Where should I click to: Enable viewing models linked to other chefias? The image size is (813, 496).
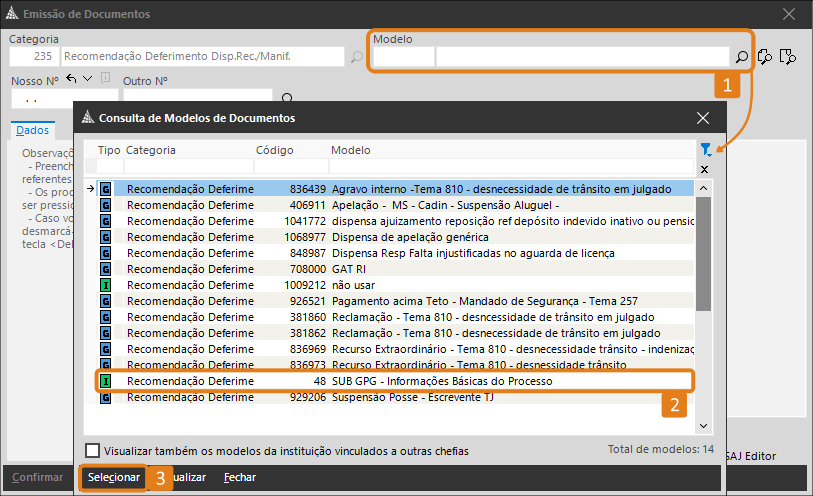[93, 451]
